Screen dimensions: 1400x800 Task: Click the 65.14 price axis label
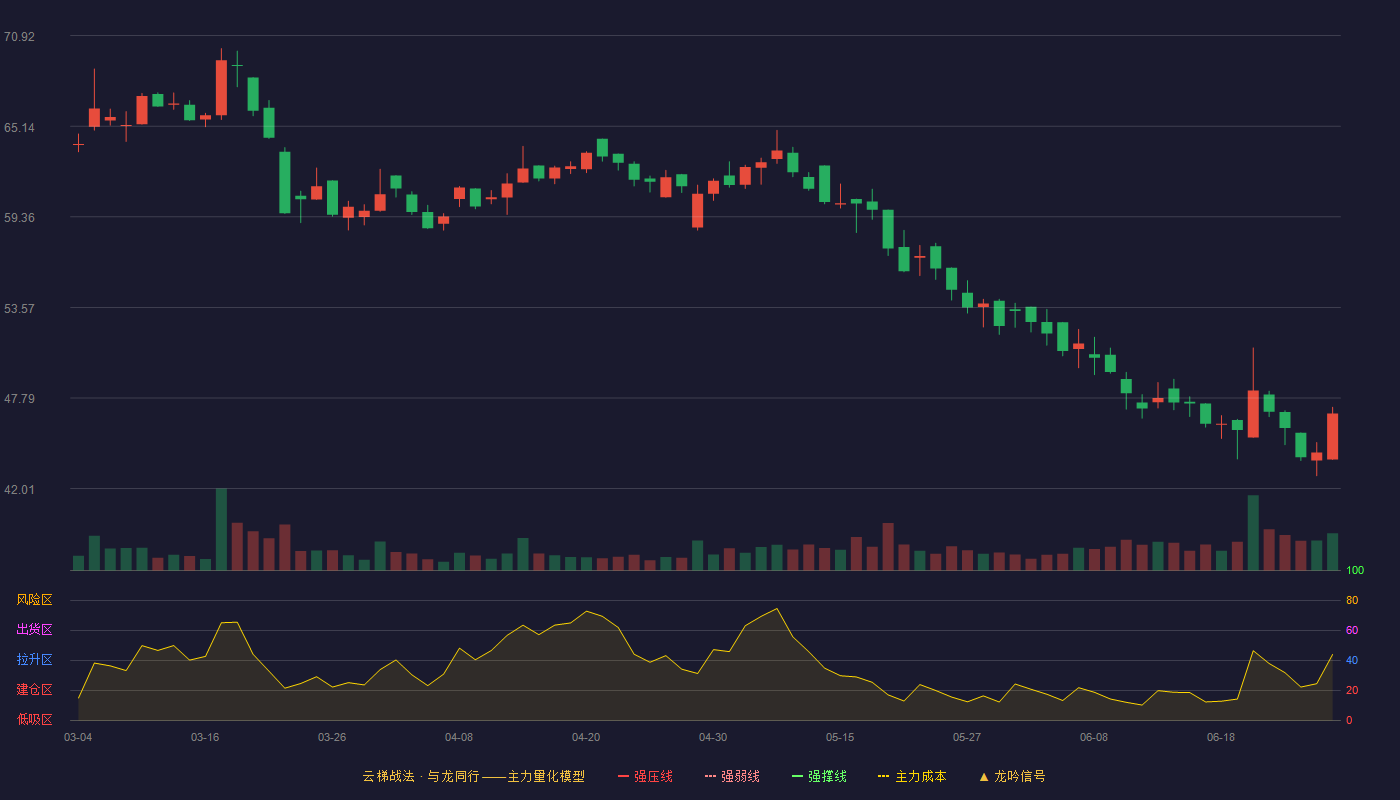coord(19,128)
